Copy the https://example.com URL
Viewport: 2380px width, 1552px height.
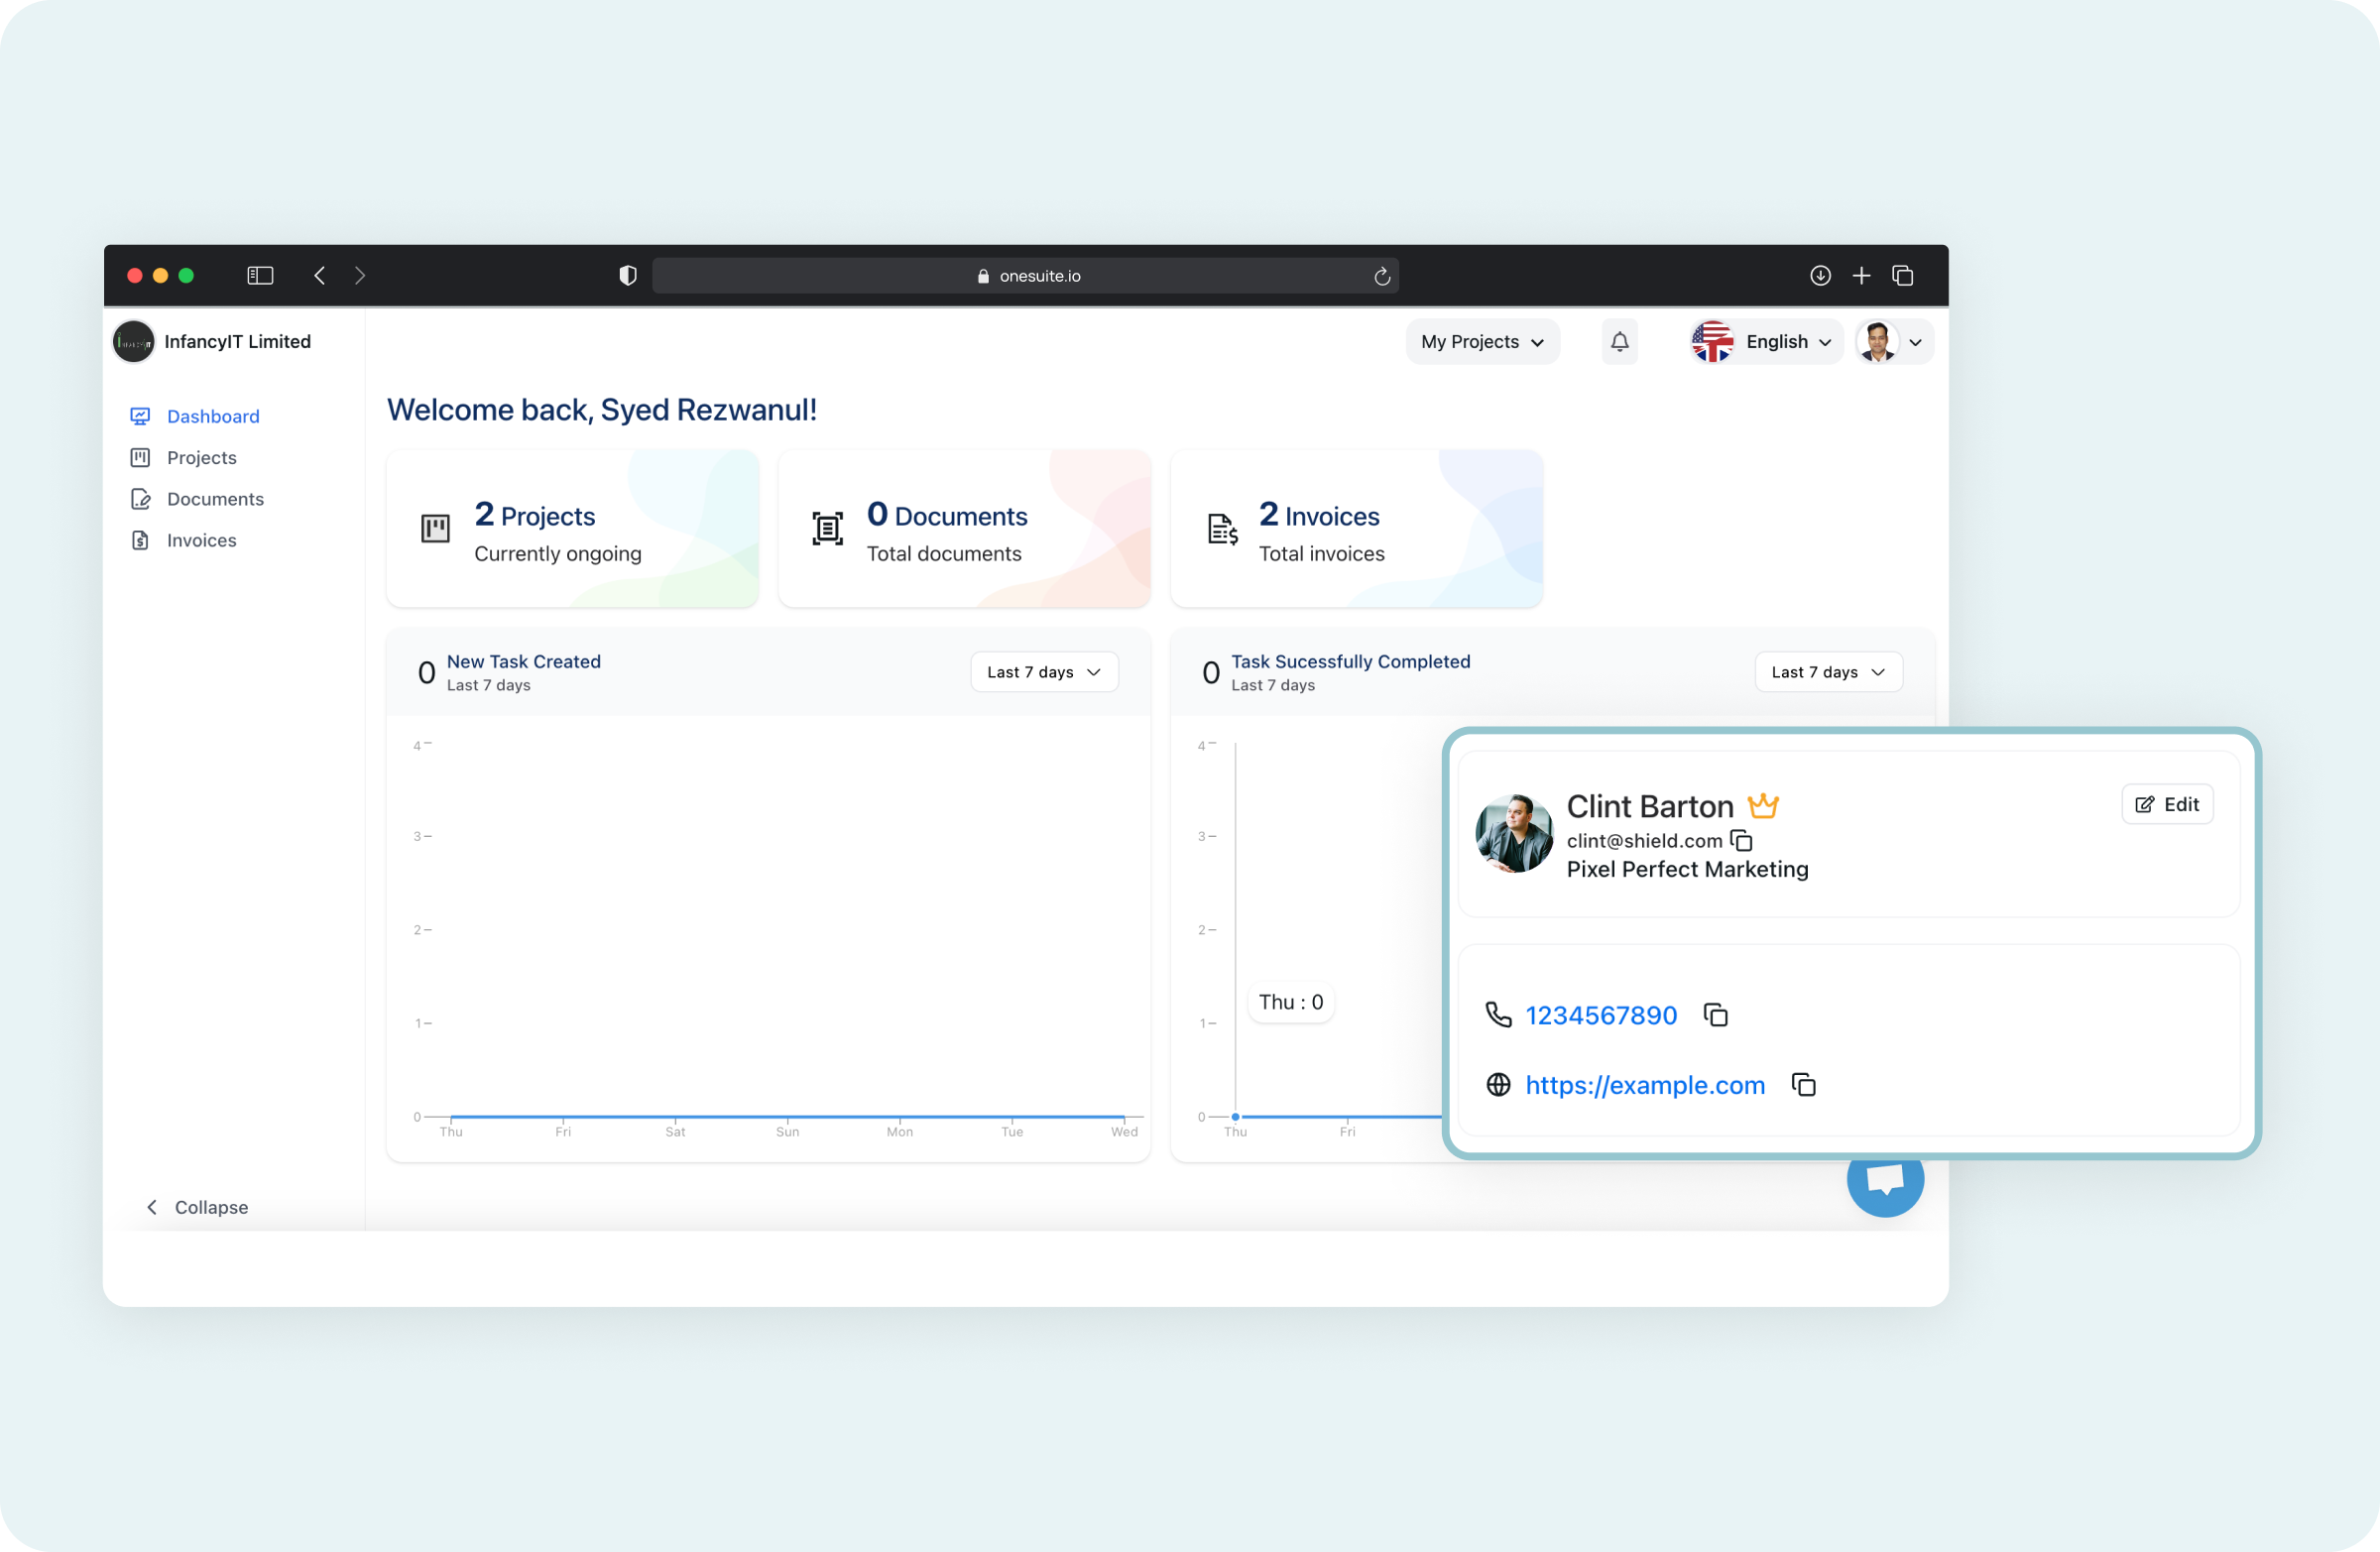[x=1803, y=1085]
